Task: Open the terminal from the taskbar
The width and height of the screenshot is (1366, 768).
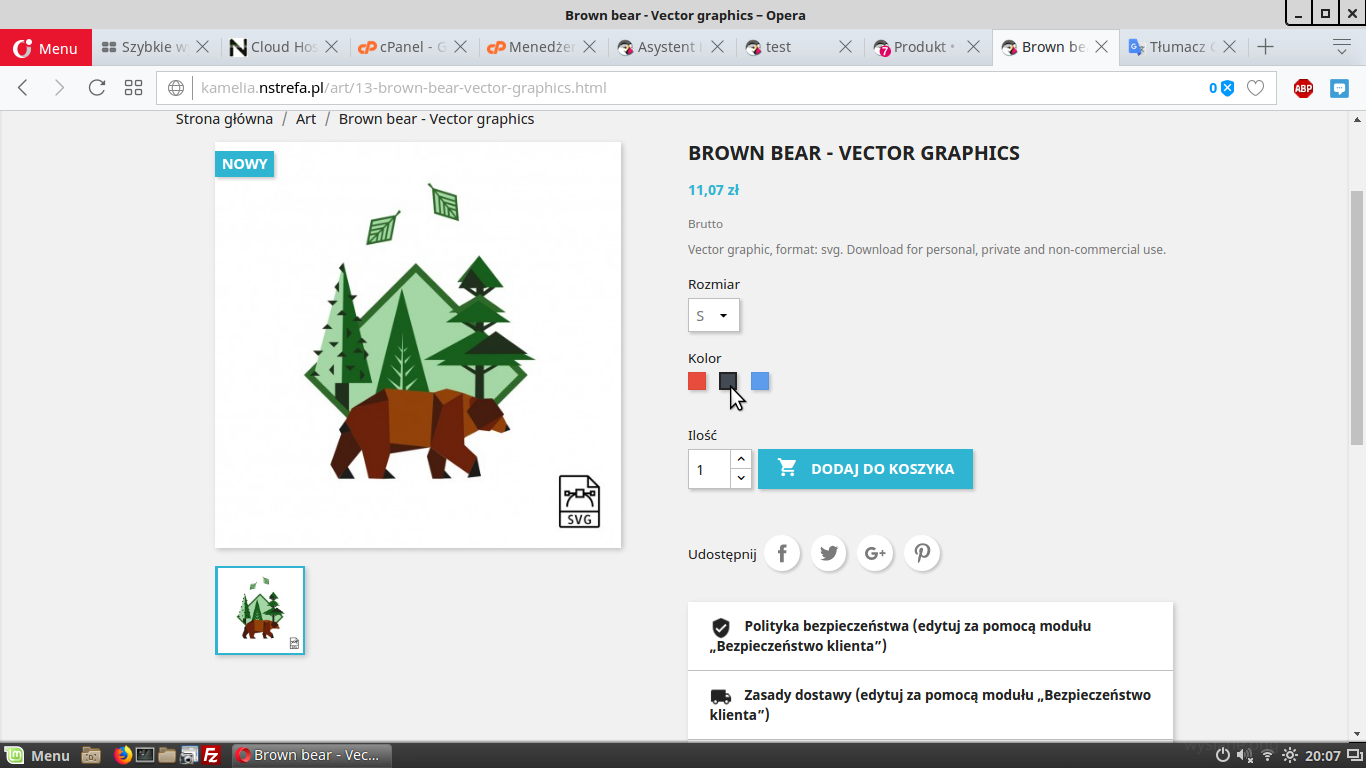Action: pos(145,755)
